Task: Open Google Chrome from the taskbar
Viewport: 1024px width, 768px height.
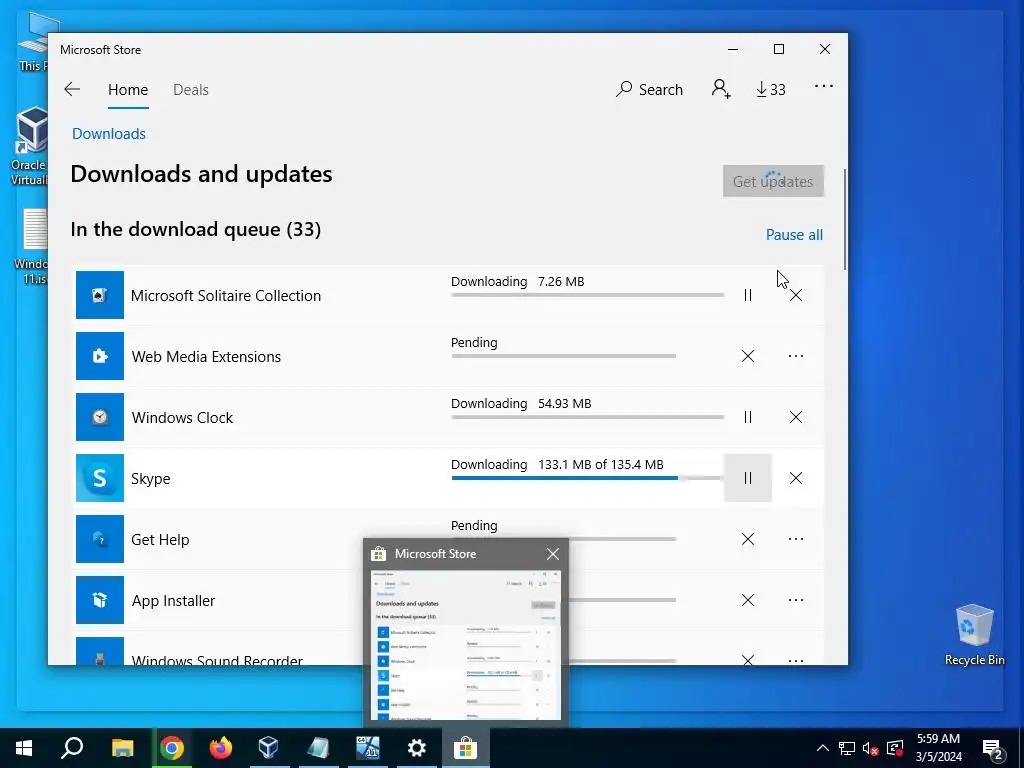Action: [x=172, y=748]
